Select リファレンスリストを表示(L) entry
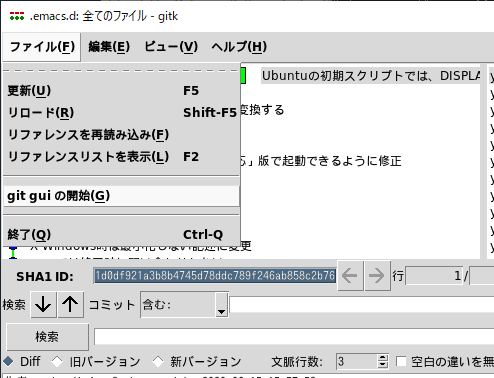 [x=121, y=157]
